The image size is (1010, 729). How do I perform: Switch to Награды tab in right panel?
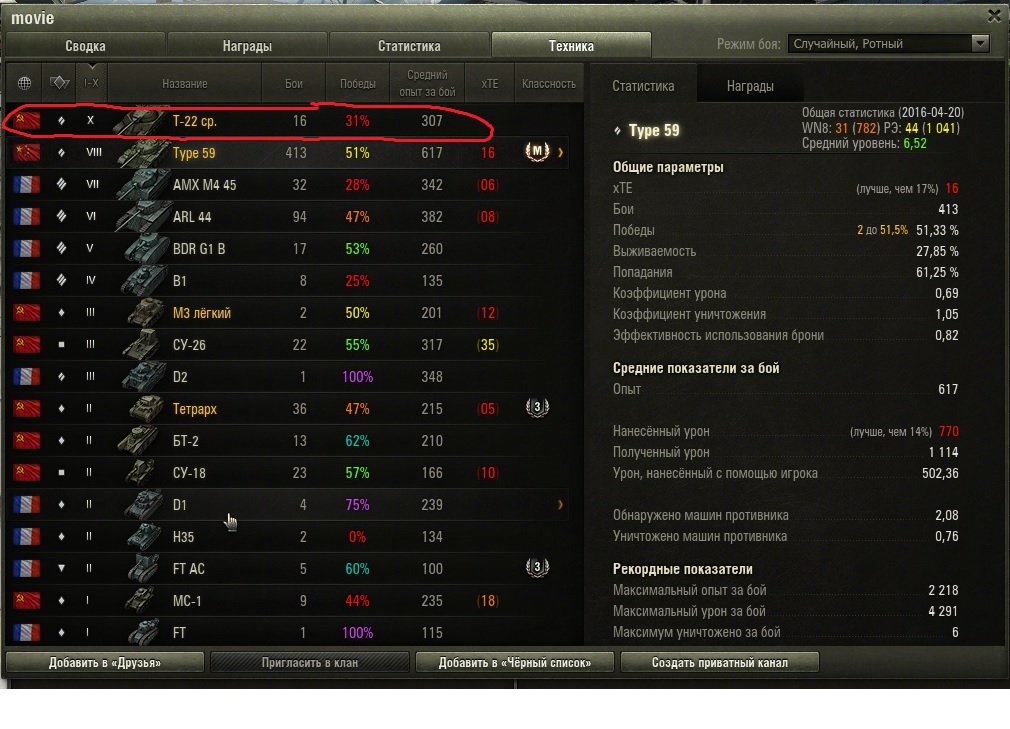click(x=750, y=86)
